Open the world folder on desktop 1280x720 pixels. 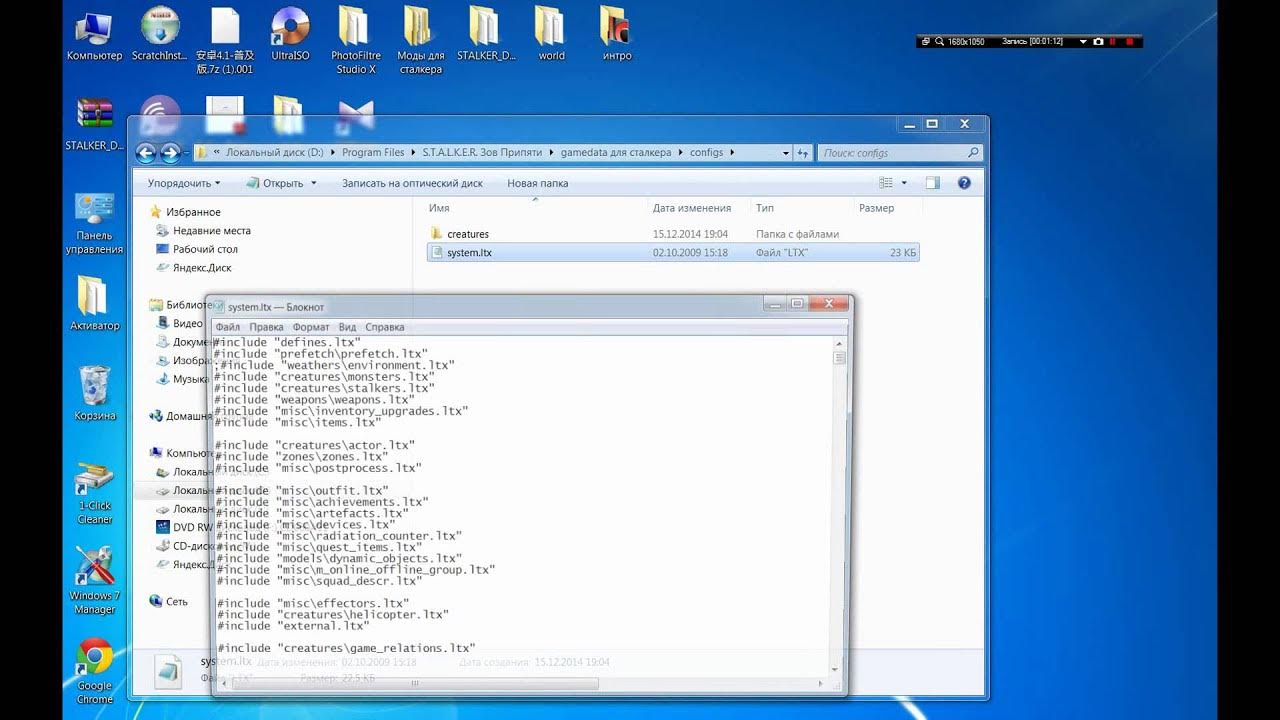[551, 34]
